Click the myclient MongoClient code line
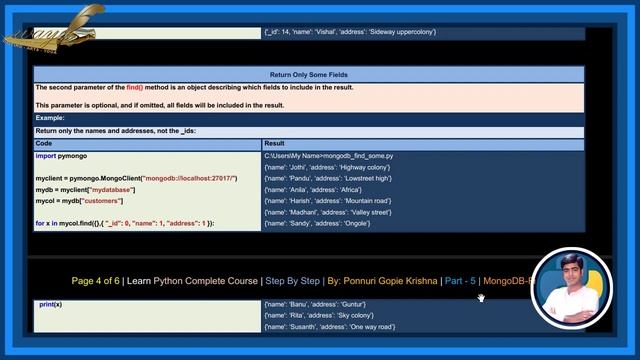This screenshot has width=640, height=360. click(136, 178)
